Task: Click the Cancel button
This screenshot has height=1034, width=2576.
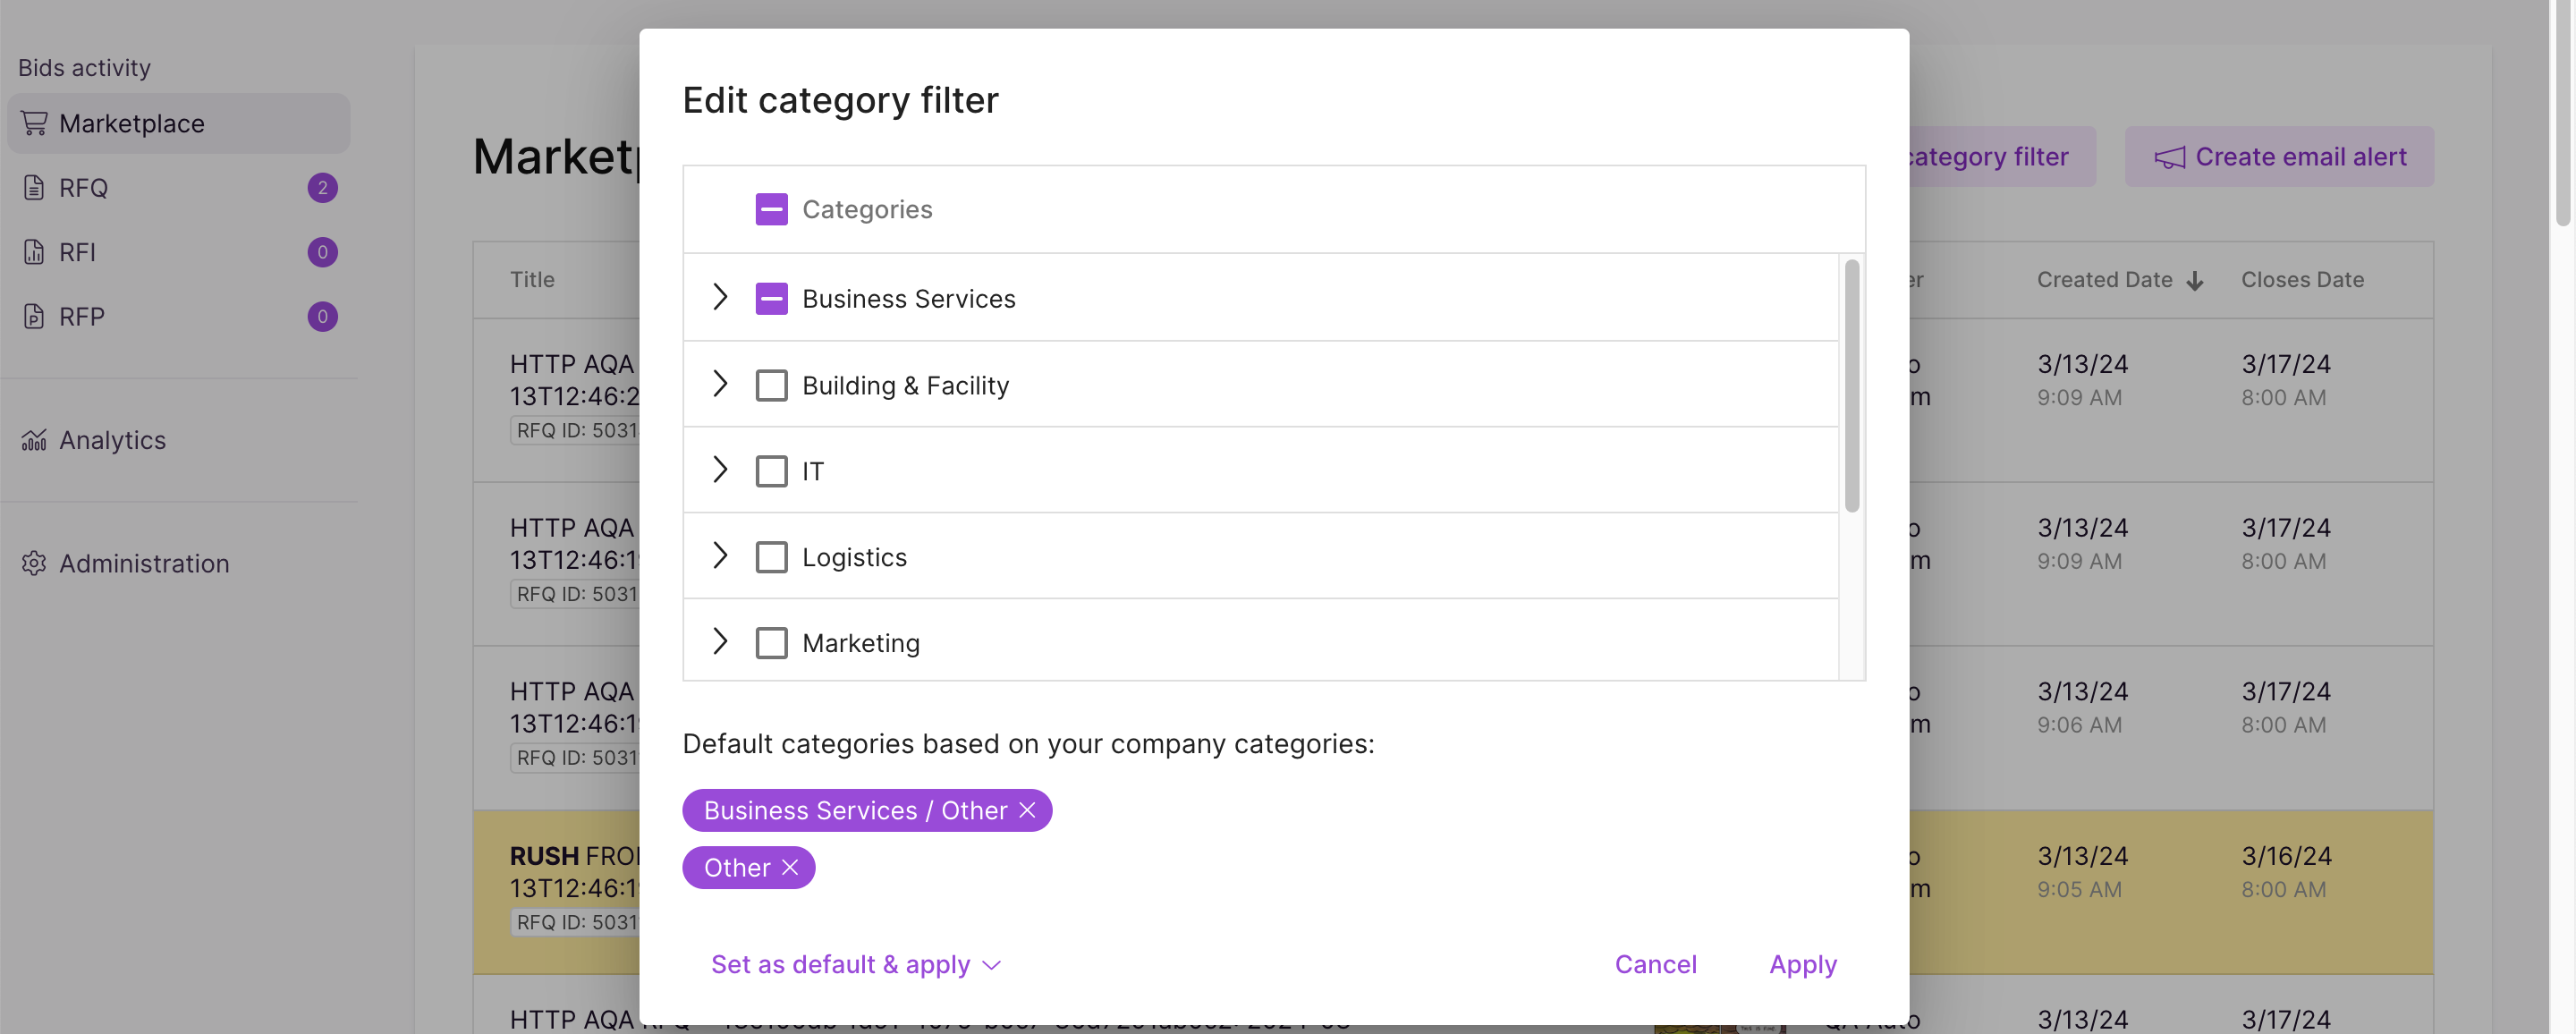Action: pyautogui.click(x=1655, y=964)
